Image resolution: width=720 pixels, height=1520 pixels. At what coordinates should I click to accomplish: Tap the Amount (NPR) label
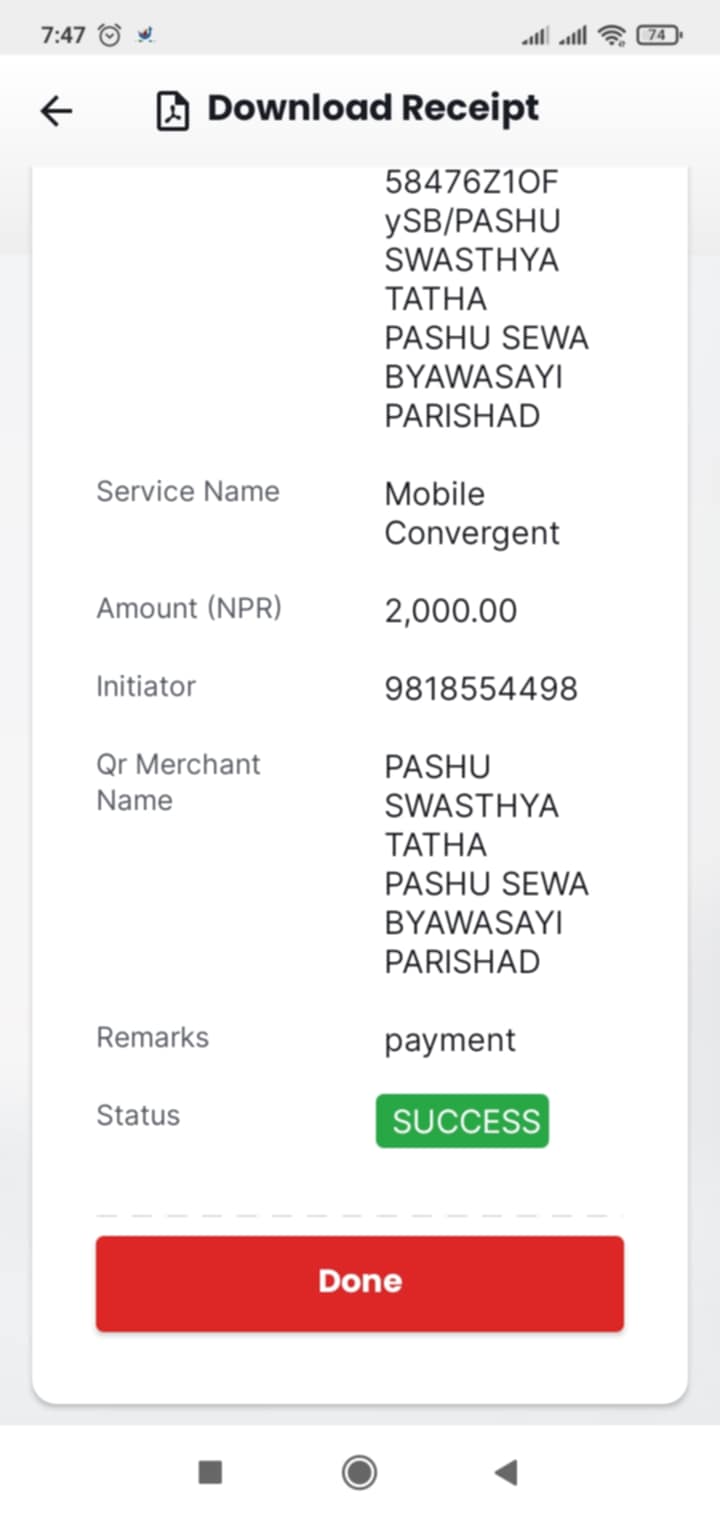pyautogui.click(x=189, y=609)
